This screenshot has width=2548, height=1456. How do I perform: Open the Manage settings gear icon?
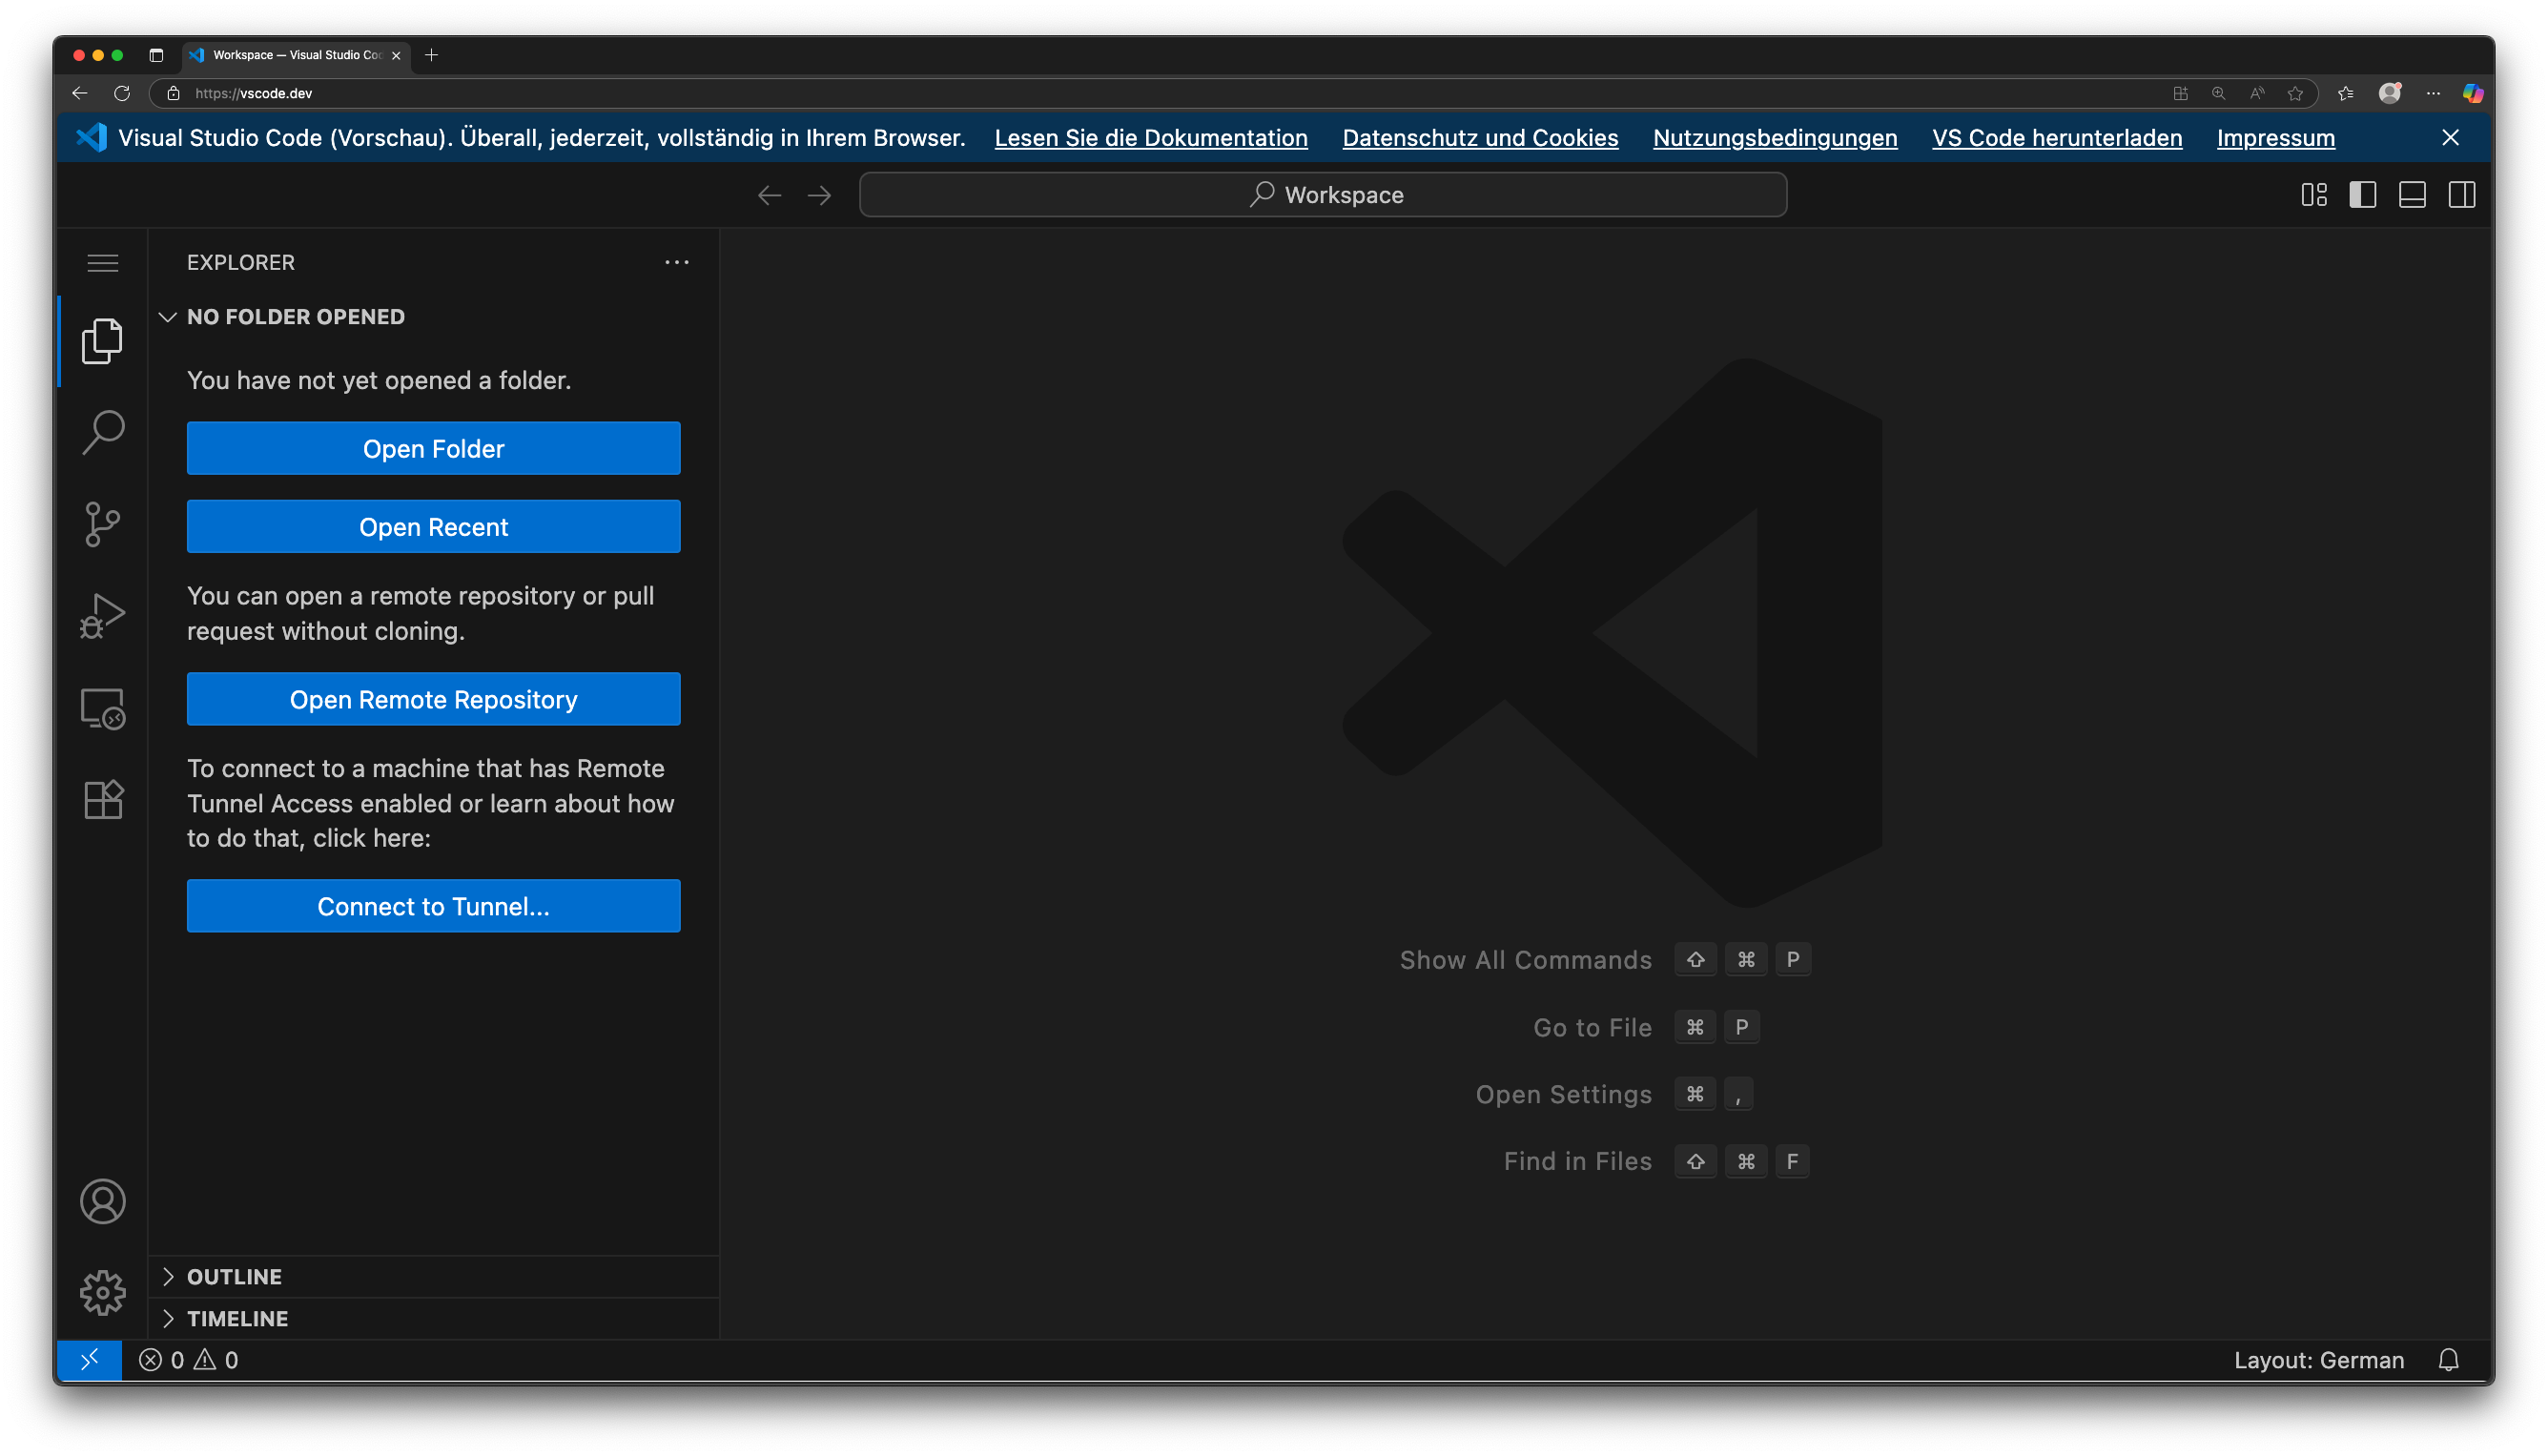tap(102, 1292)
